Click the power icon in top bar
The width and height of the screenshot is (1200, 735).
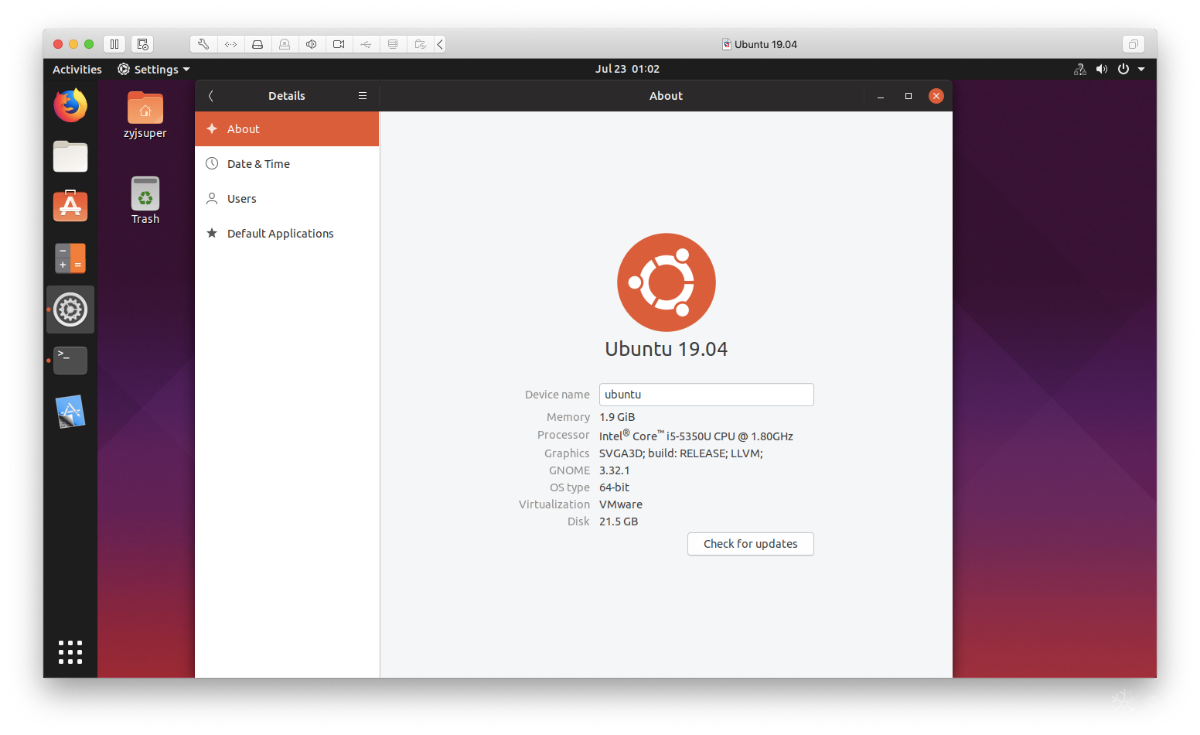click(x=1123, y=69)
